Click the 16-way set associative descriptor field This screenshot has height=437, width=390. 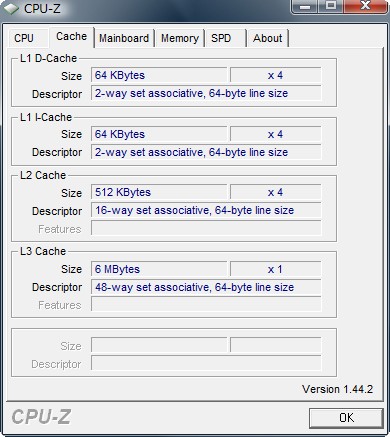pyautogui.click(x=206, y=210)
